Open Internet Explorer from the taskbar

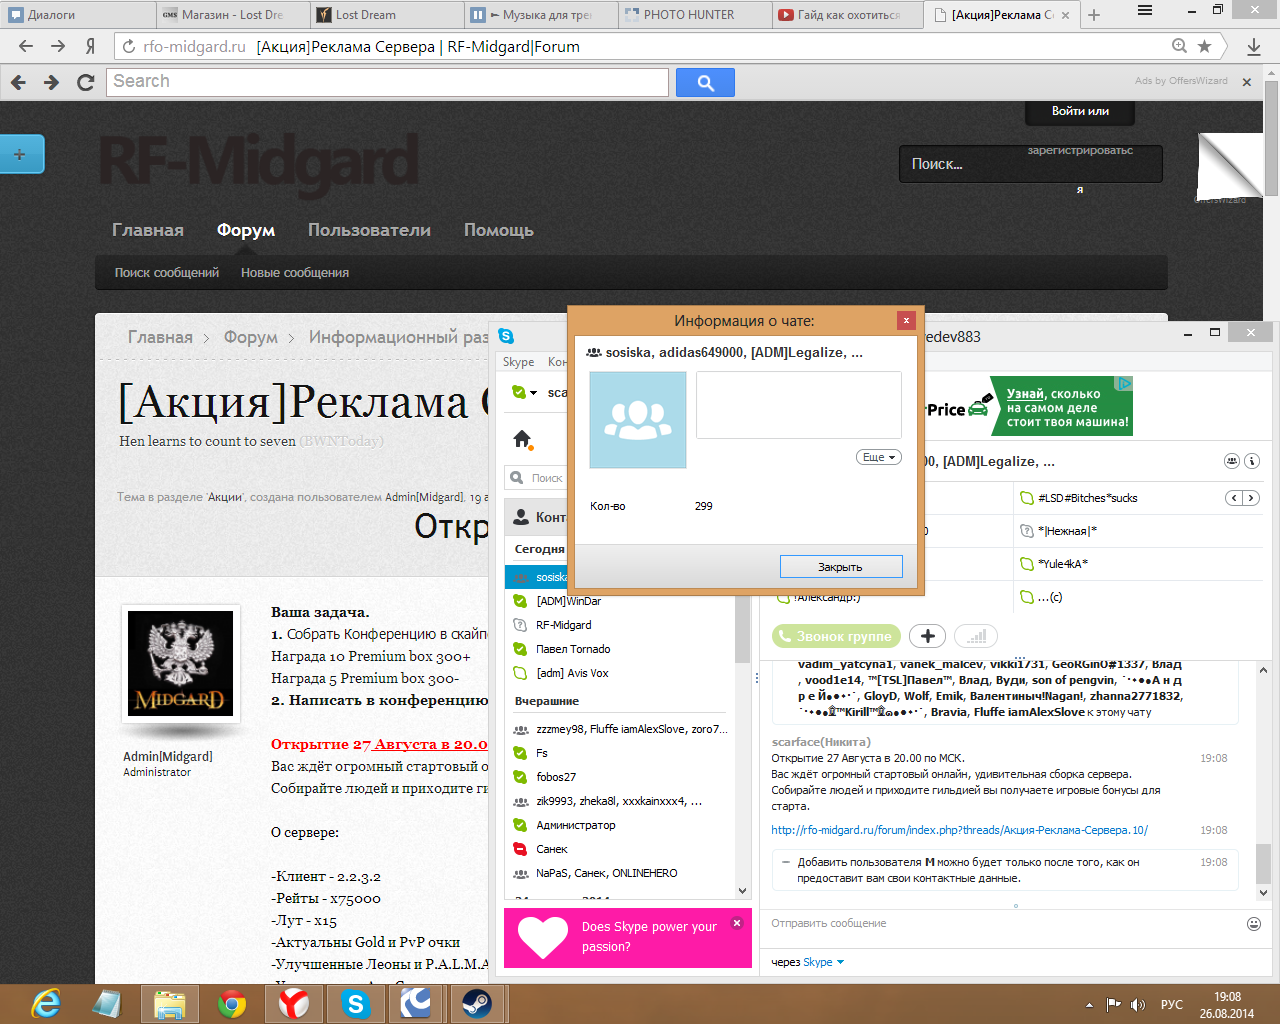46,1003
